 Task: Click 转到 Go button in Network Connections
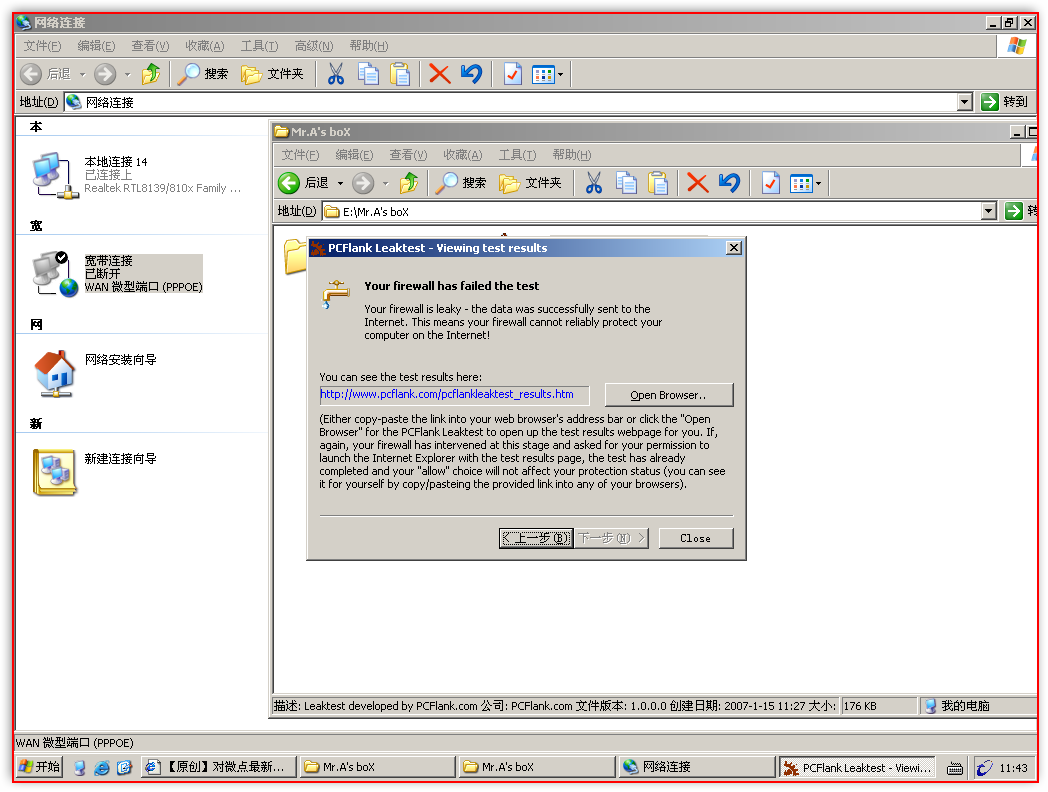(x=1004, y=102)
